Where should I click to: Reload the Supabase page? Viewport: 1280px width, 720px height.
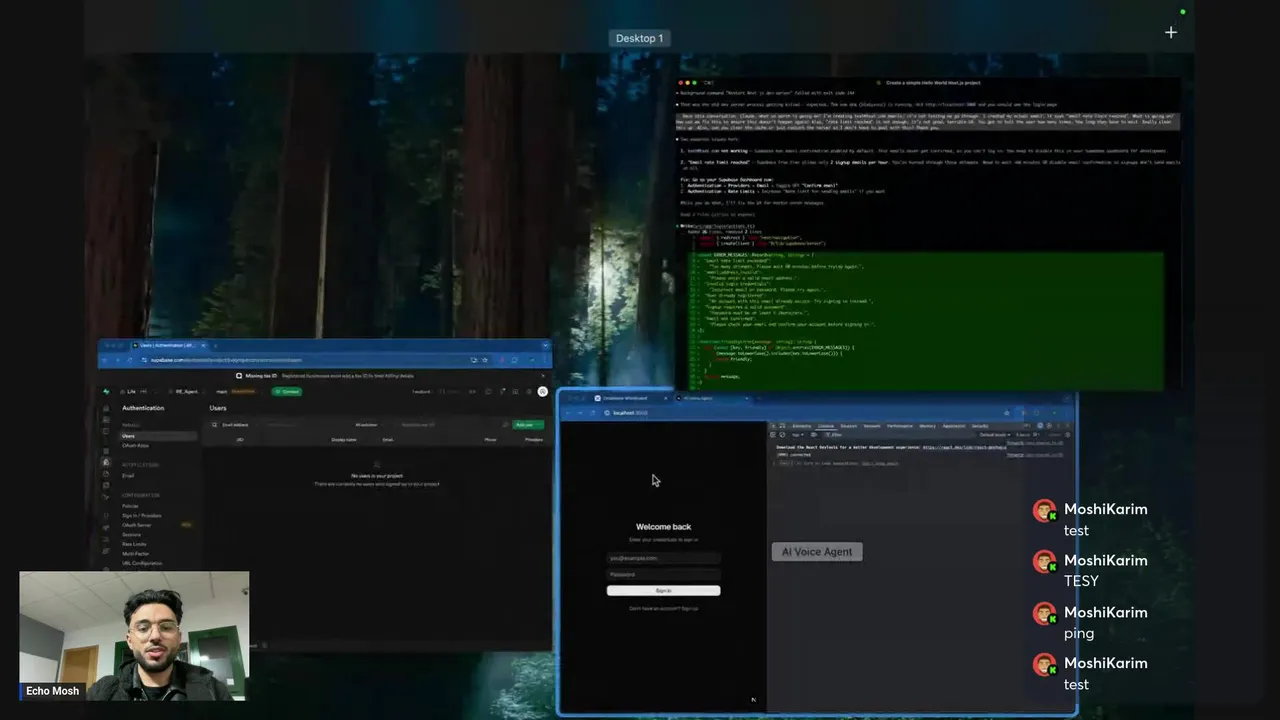click(130, 360)
